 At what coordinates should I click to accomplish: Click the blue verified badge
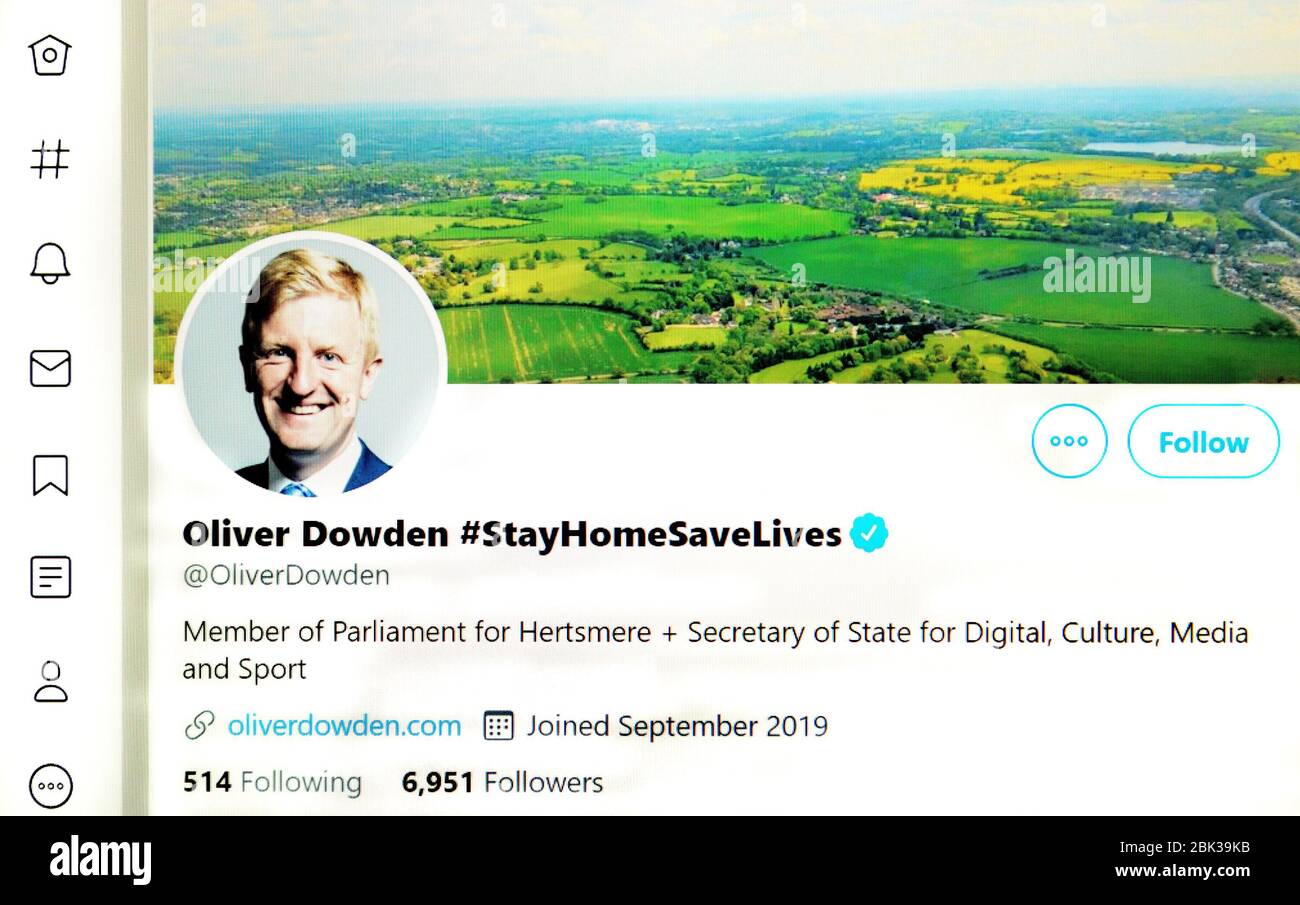[869, 534]
